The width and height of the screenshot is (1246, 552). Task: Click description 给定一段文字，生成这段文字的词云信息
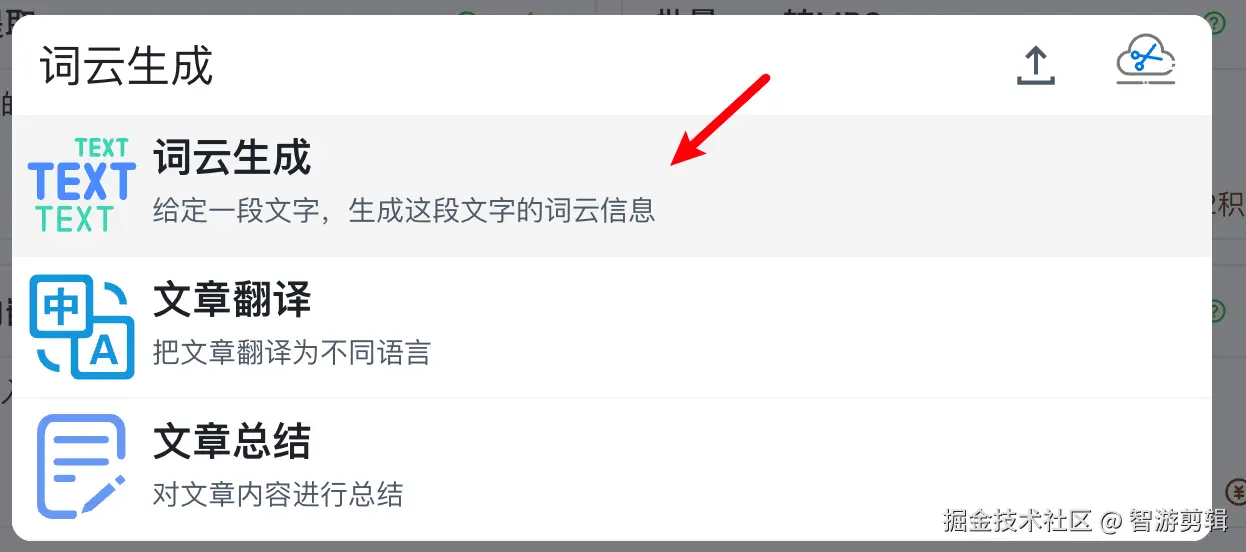(404, 211)
